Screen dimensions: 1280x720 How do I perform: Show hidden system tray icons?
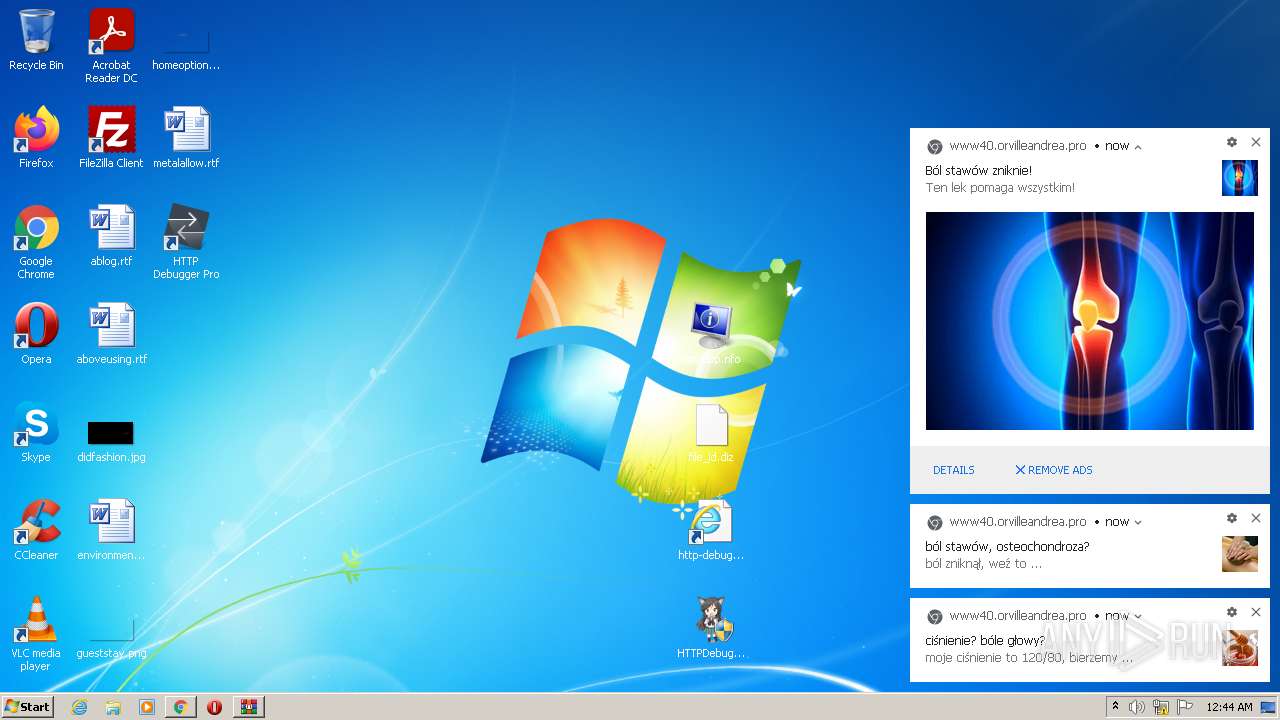tap(1115, 707)
